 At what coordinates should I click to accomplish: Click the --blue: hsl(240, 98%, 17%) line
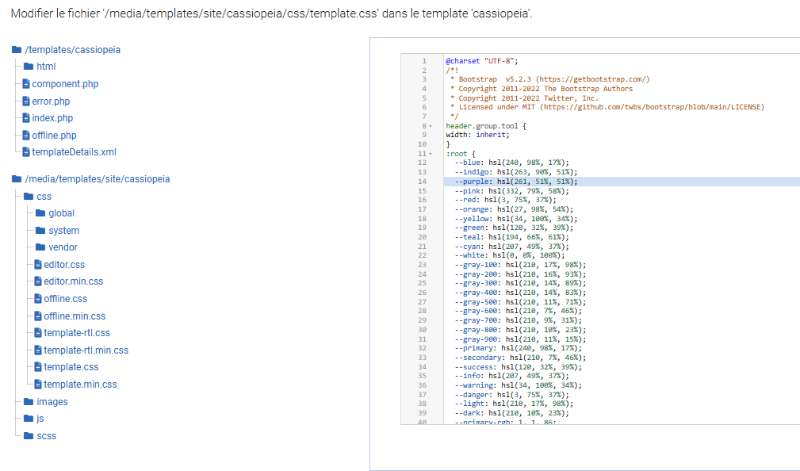[512, 163]
